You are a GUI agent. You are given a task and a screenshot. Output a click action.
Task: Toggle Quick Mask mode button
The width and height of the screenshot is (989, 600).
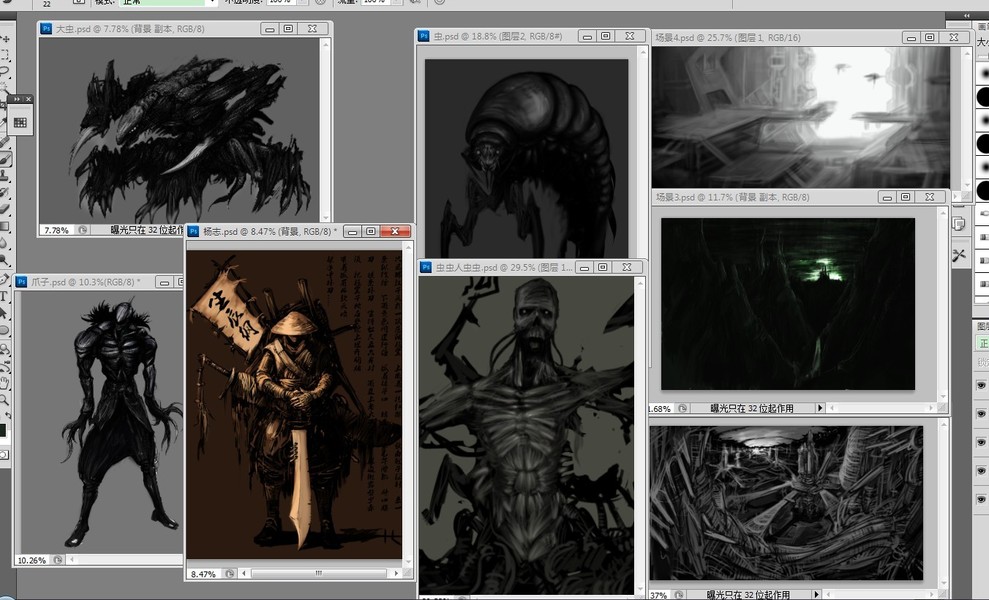click(x=4, y=455)
